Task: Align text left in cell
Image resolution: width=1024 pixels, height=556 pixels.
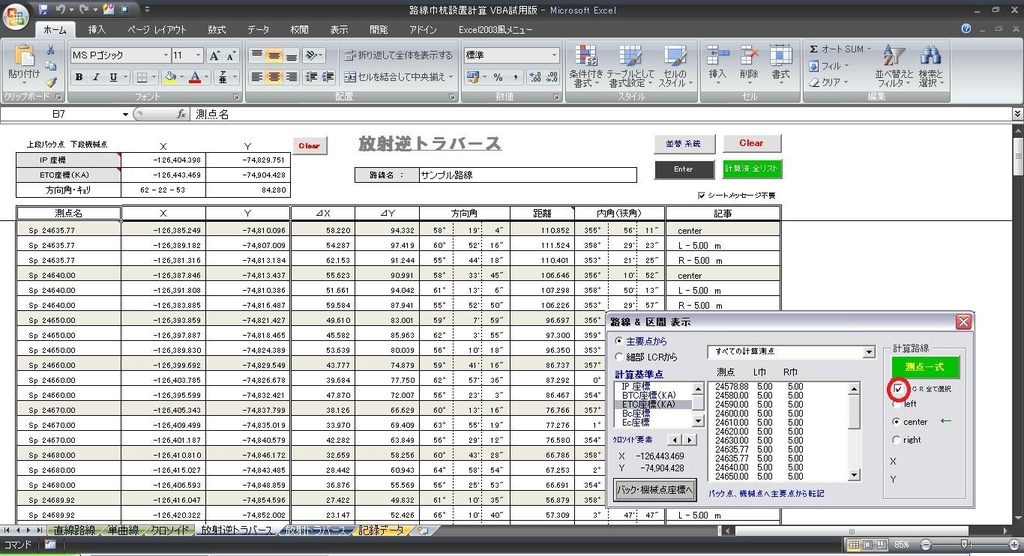Action: click(x=257, y=77)
